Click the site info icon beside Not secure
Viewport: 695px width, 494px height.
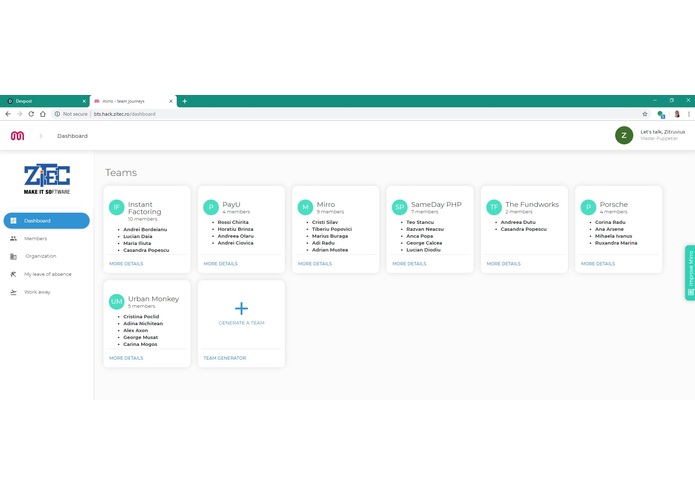[57, 114]
